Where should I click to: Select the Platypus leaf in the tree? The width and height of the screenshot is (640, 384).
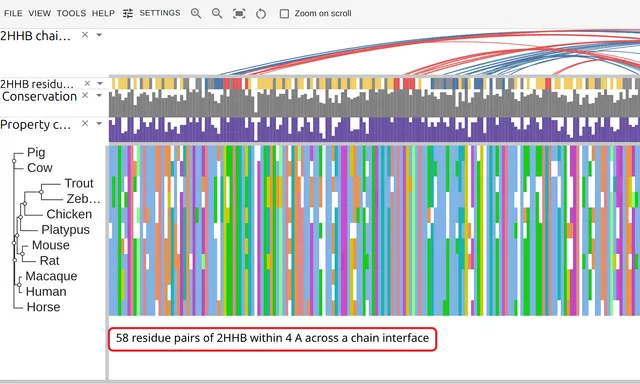tap(65, 229)
